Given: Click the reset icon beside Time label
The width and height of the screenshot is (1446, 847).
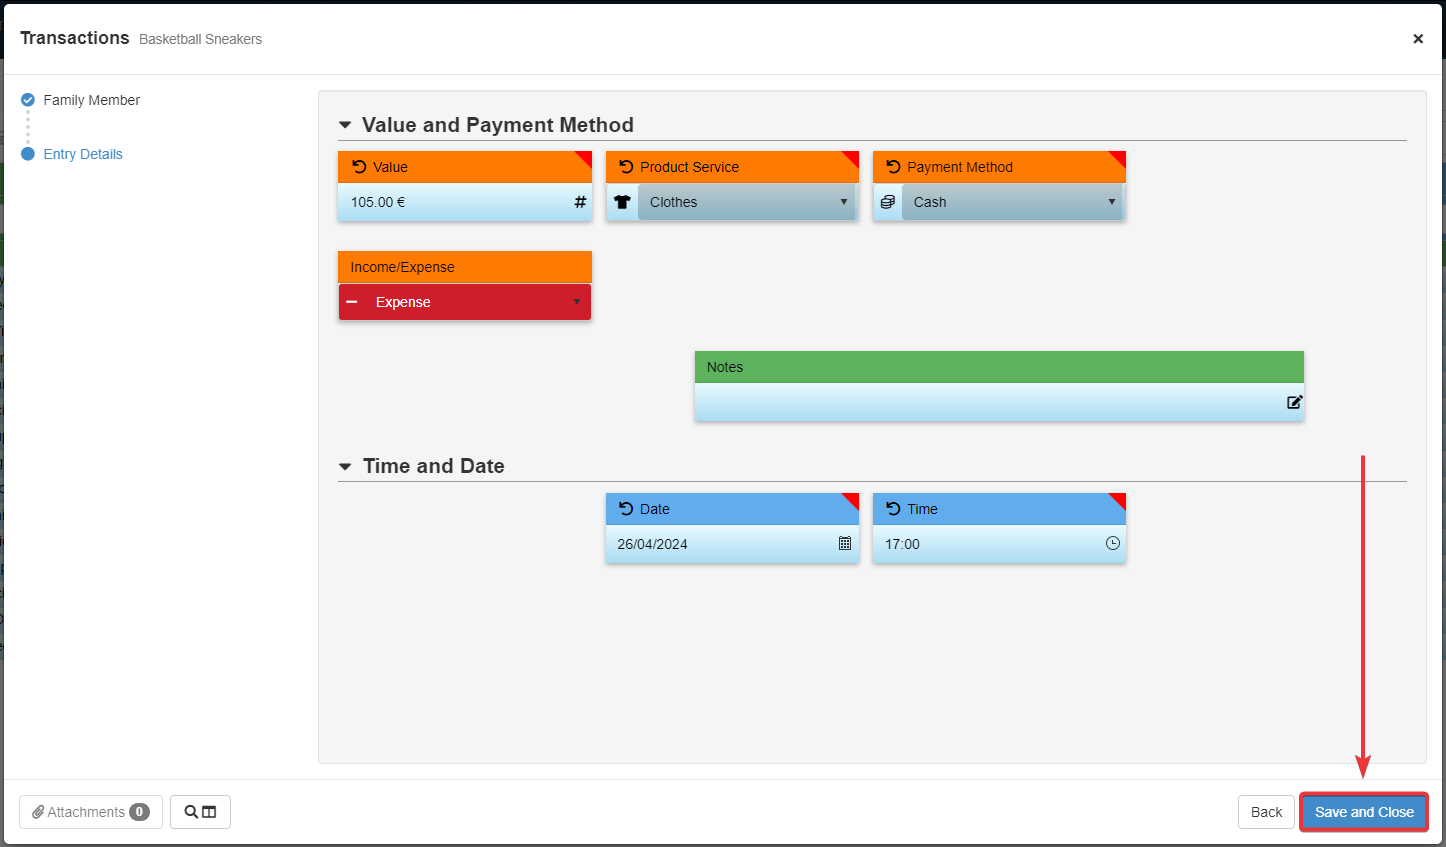Looking at the screenshot, I should pyautogui.click(x=894, y=509).
